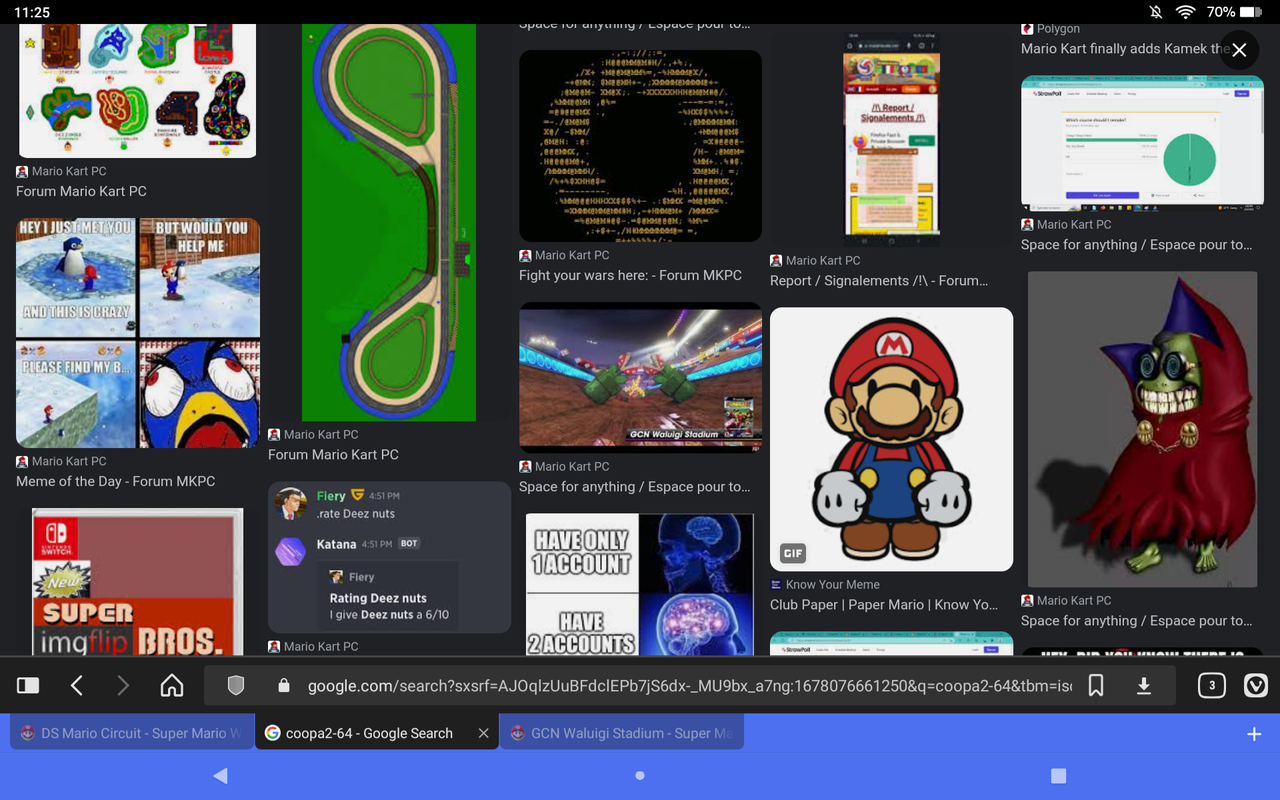Click the GIF badge on Paper Mario image
This screenshot has height=800, width=1280.
[793, 553]
